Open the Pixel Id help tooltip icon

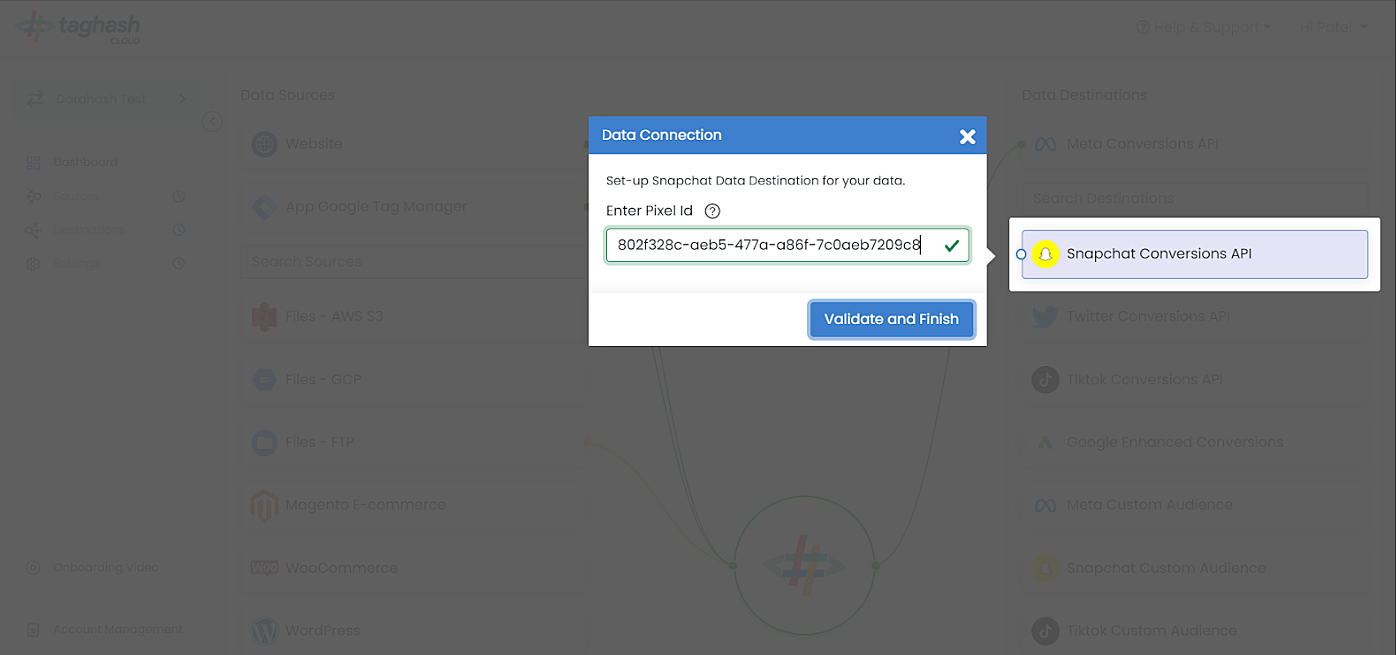pos(712,211)
